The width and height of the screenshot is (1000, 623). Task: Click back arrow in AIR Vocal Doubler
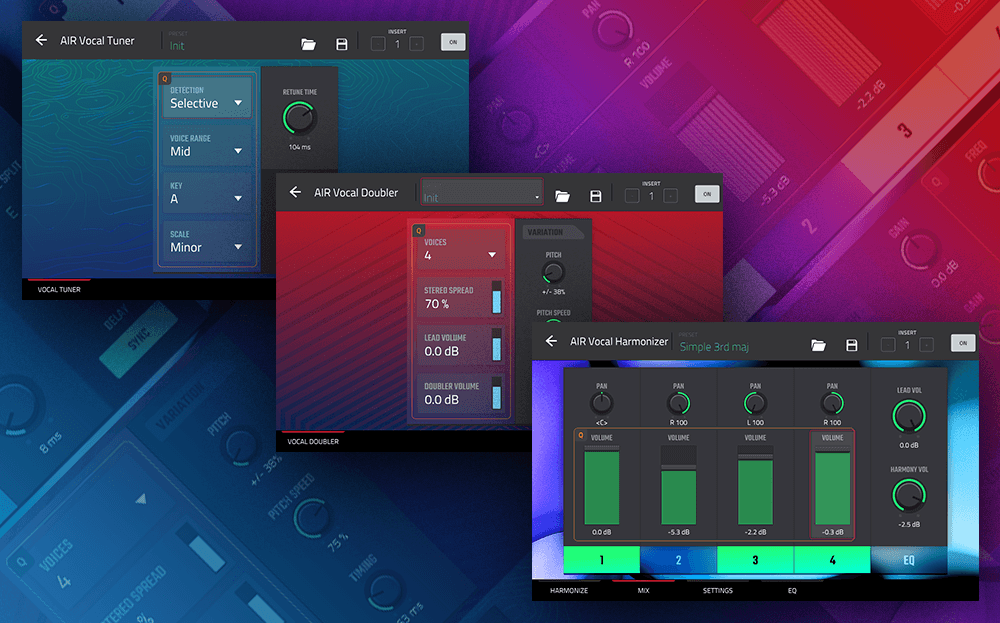295,192
